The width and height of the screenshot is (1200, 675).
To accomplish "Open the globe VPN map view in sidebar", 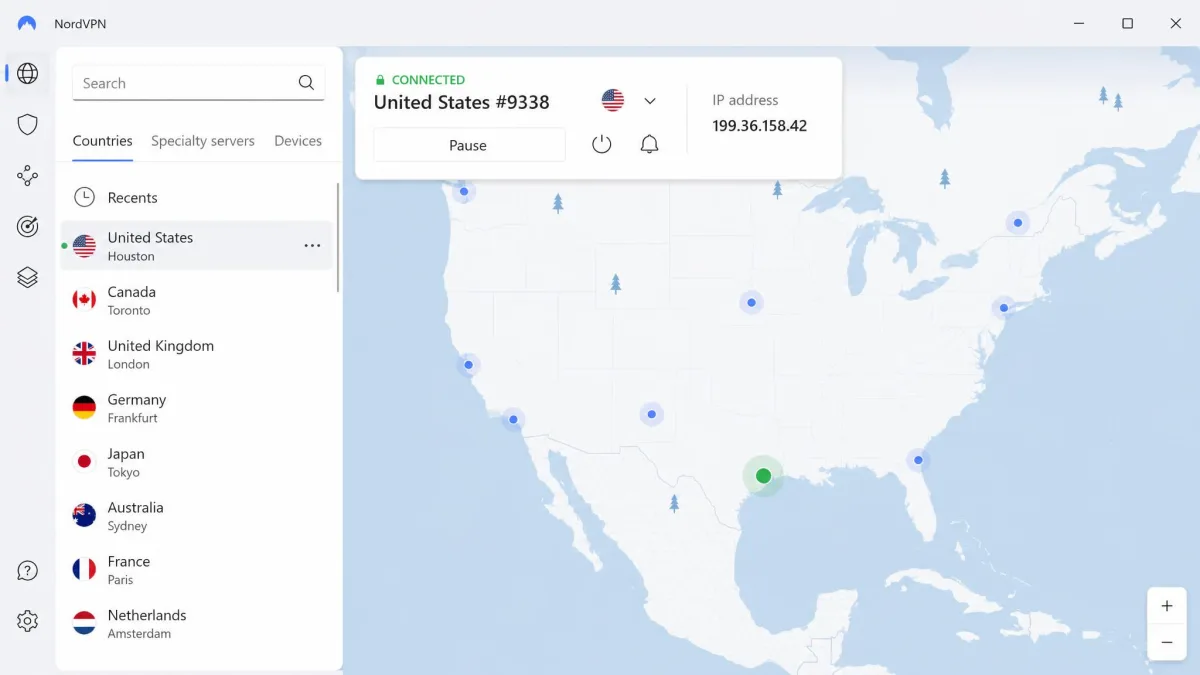I will click(x=28, y=73).
